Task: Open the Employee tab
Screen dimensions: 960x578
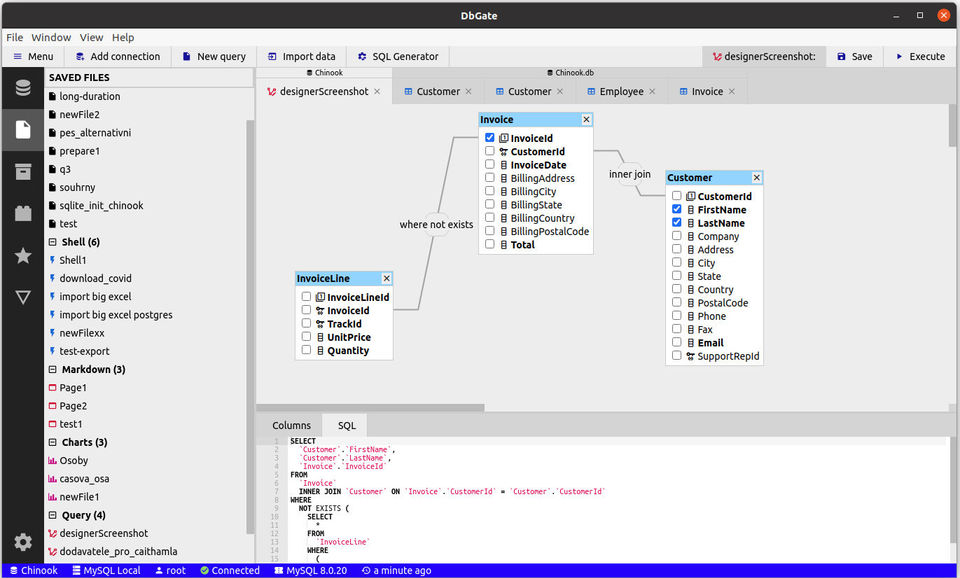Action: (x=621, y=92)
